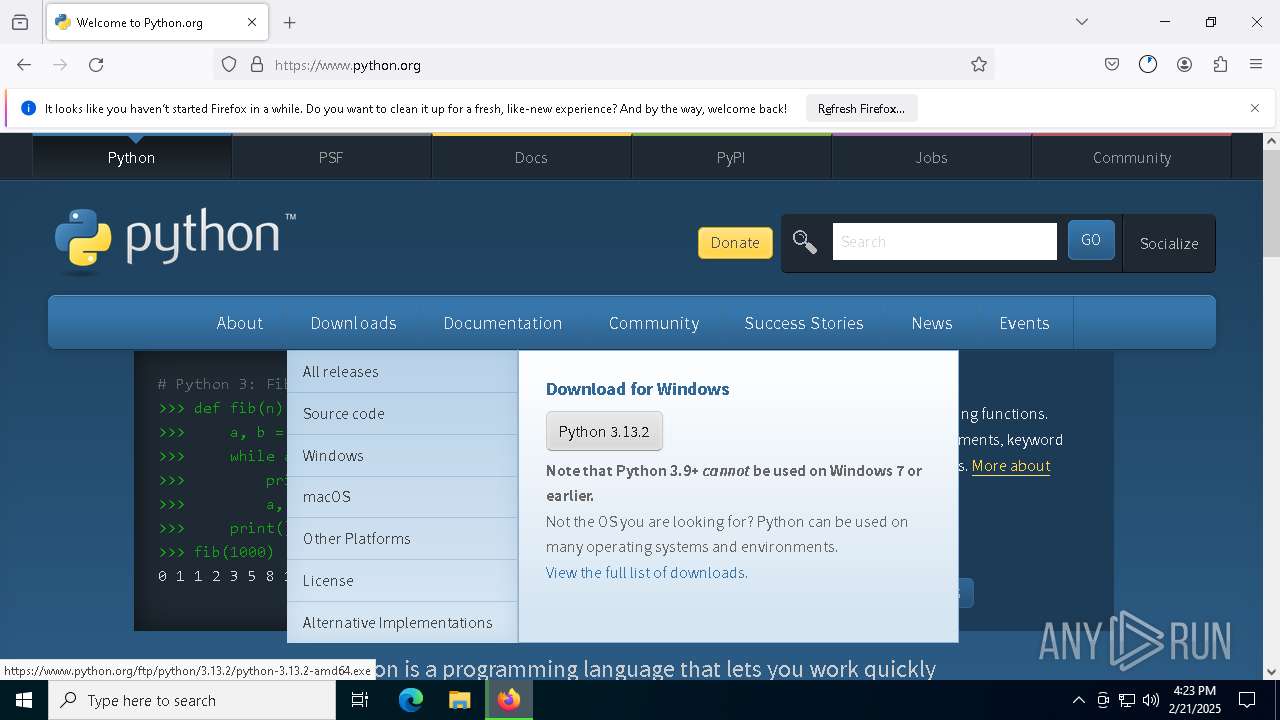Open the volume icon in system tray

(1151, 700)
